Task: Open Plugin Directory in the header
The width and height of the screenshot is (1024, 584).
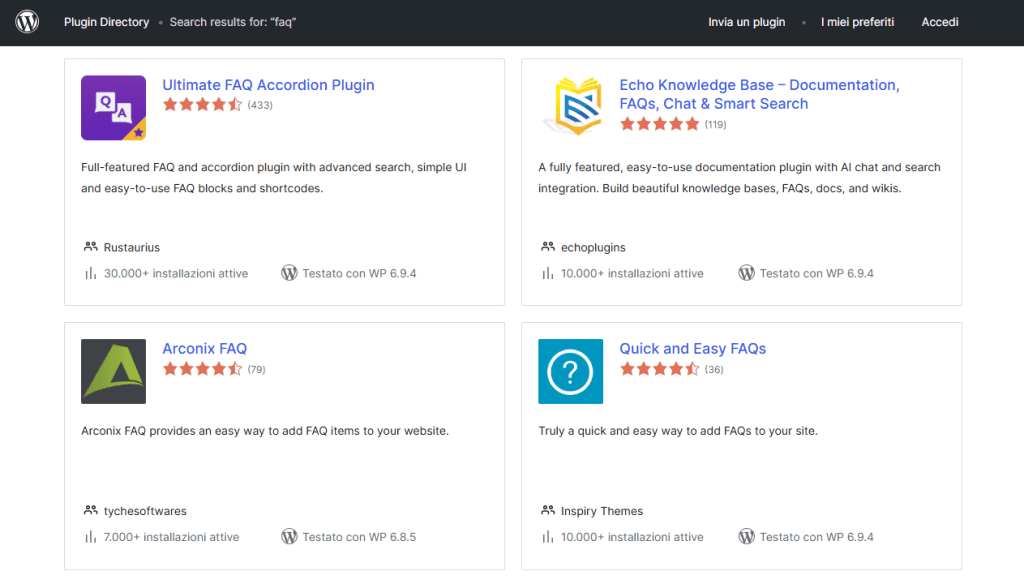Action: click(x=106, y=22)
